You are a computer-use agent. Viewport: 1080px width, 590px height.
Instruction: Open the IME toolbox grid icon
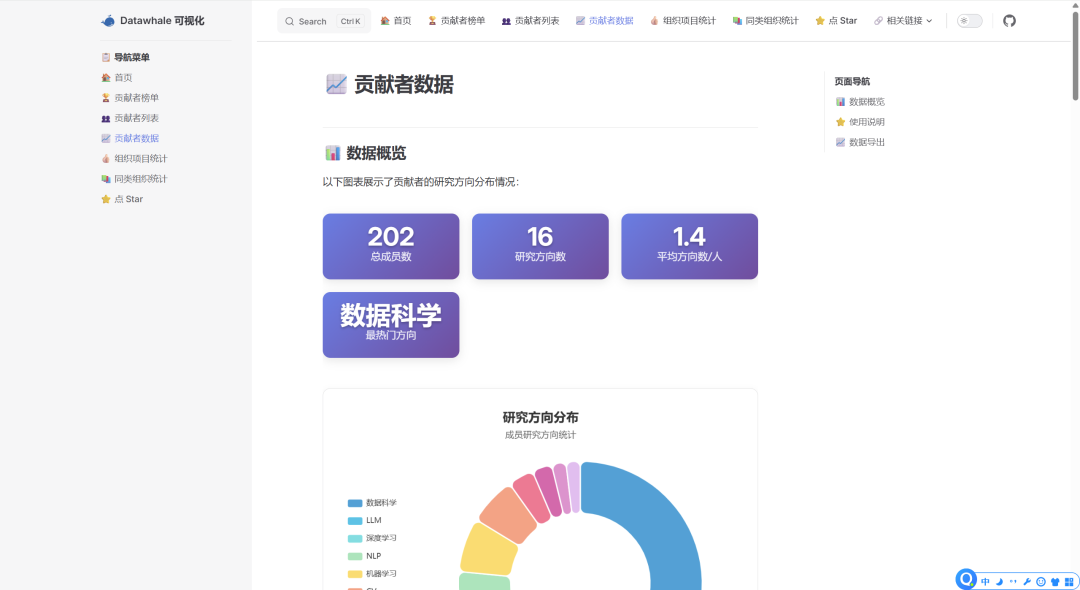[x=1069, y=582]
